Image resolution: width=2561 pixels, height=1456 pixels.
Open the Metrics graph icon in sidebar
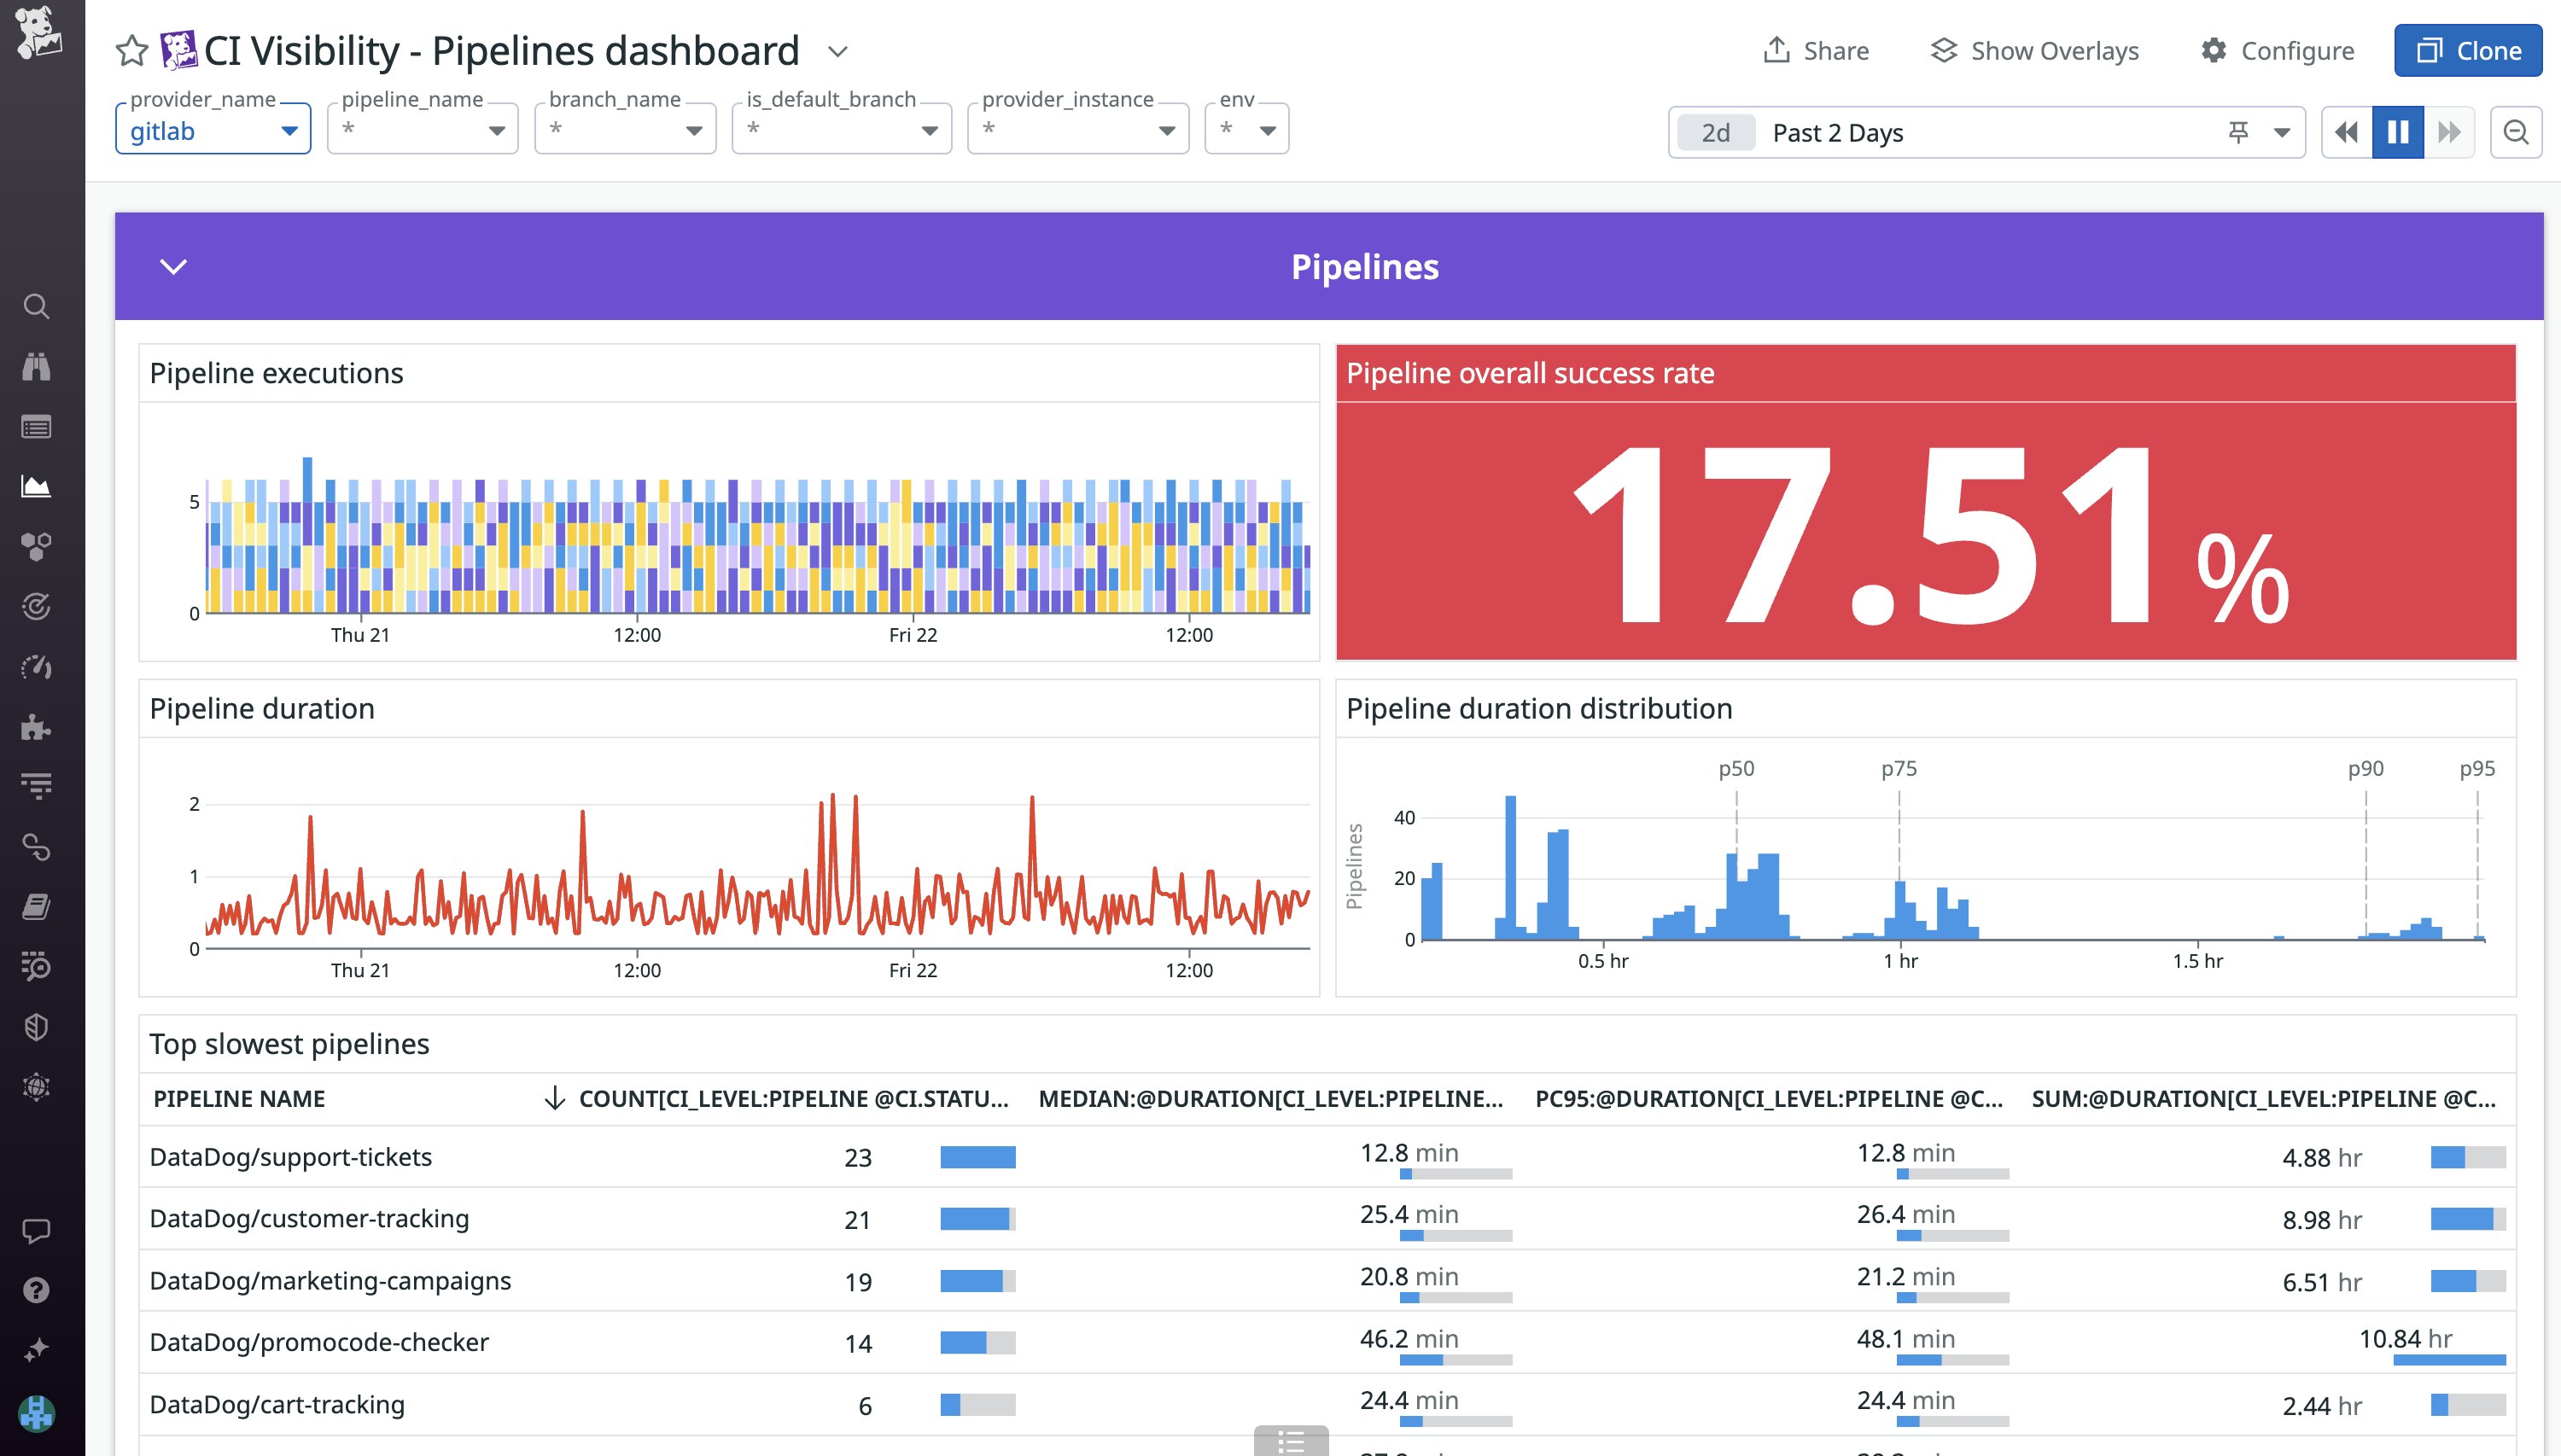pyautogui.click(x=37, y=487)
